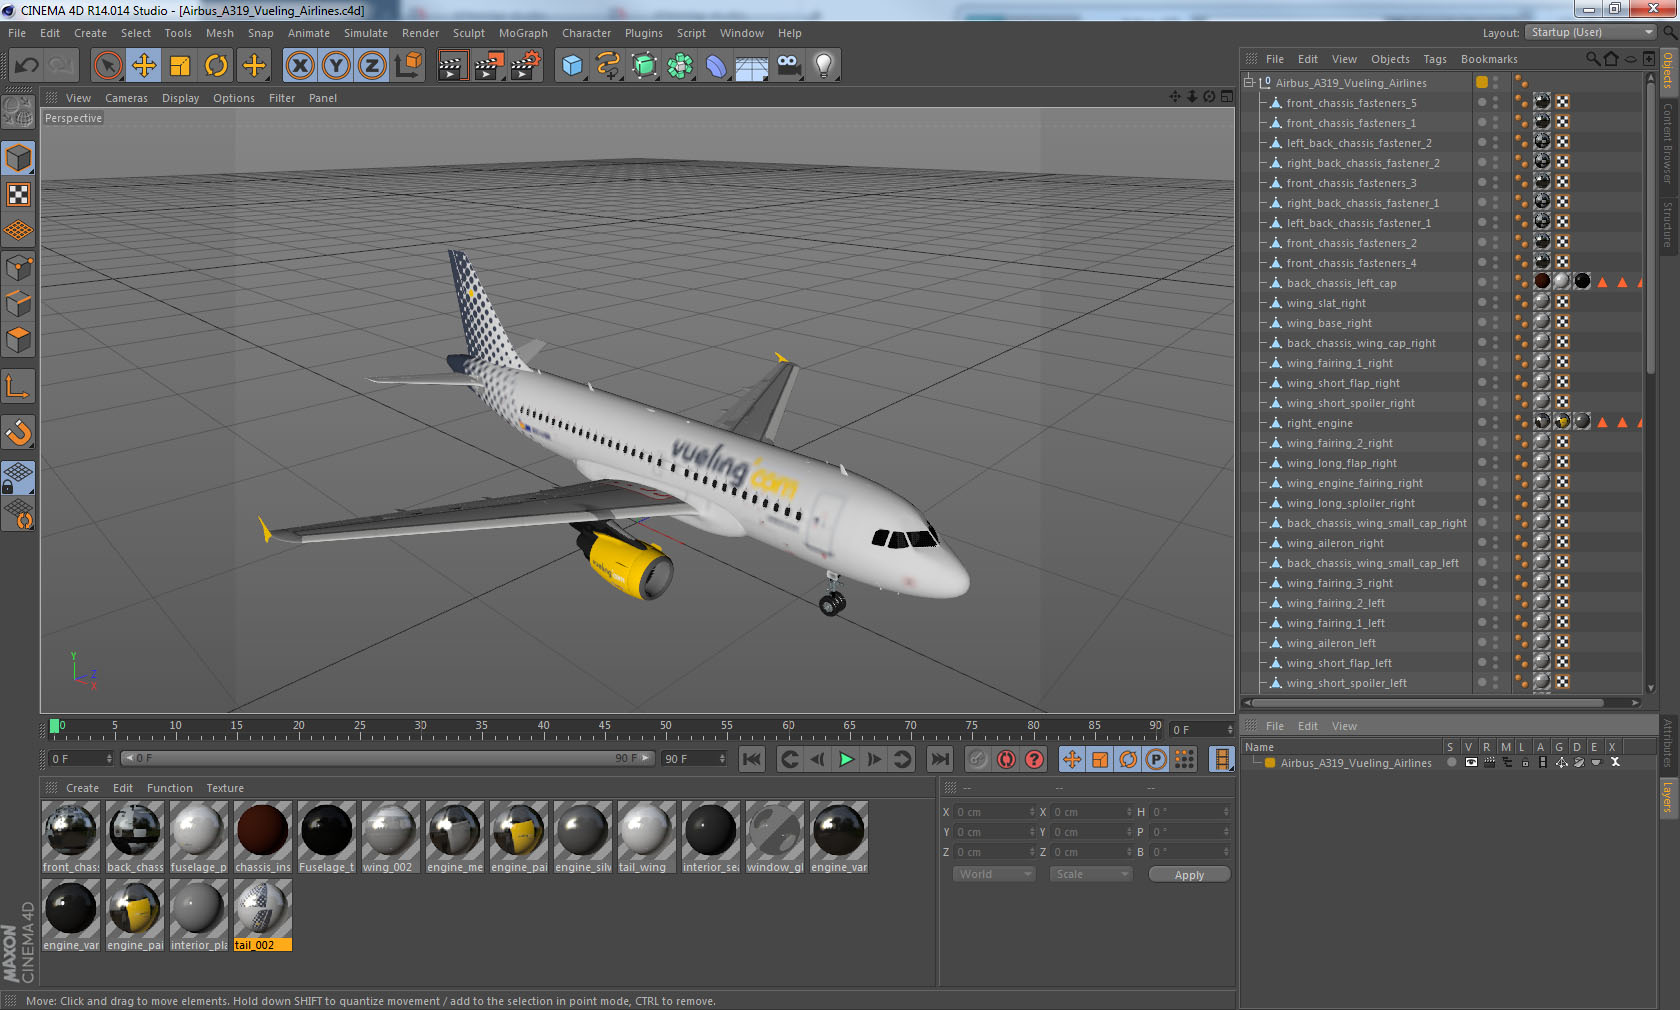
Task: Click the green NURBS generator icon
Action: 644,66
